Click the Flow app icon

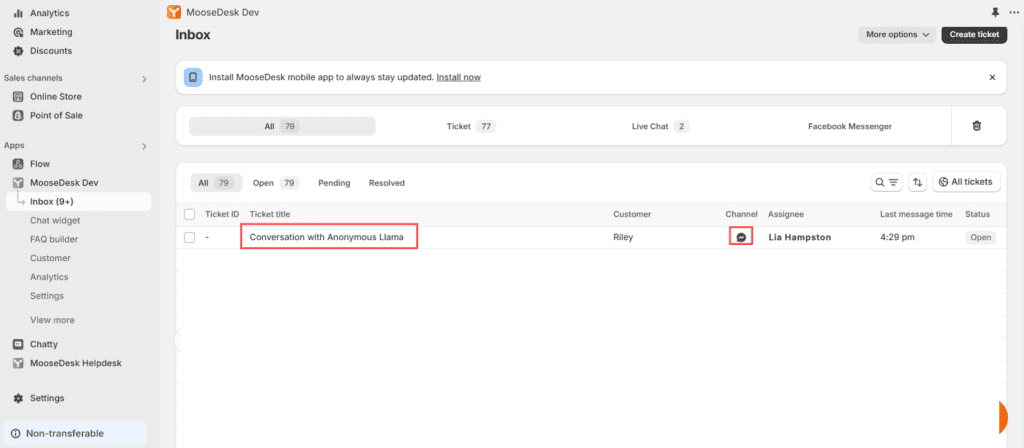click(x=18, y=164)
